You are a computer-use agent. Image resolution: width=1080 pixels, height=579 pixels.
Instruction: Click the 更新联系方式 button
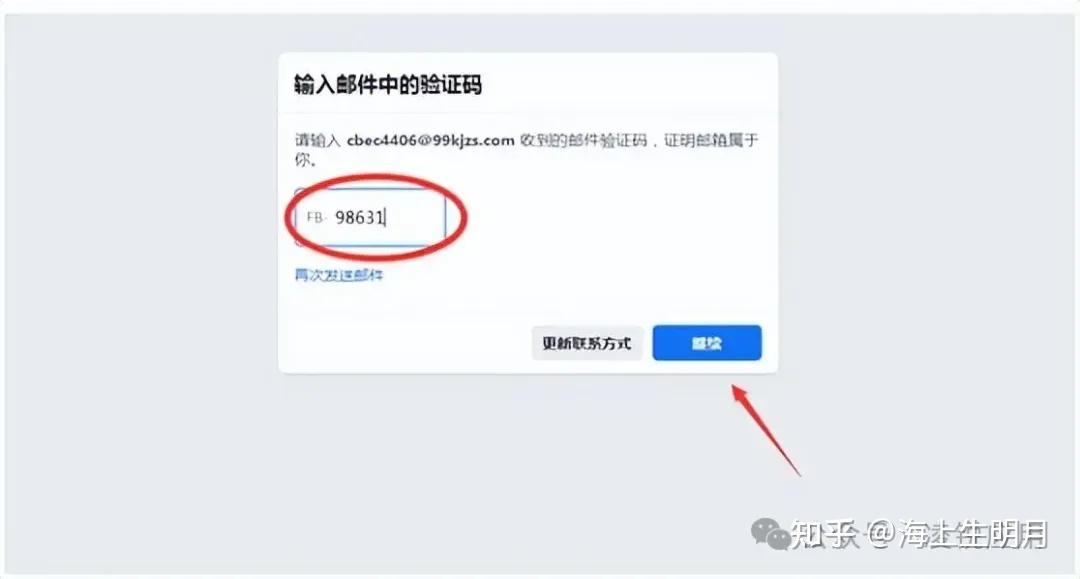[x=587, y=343]
